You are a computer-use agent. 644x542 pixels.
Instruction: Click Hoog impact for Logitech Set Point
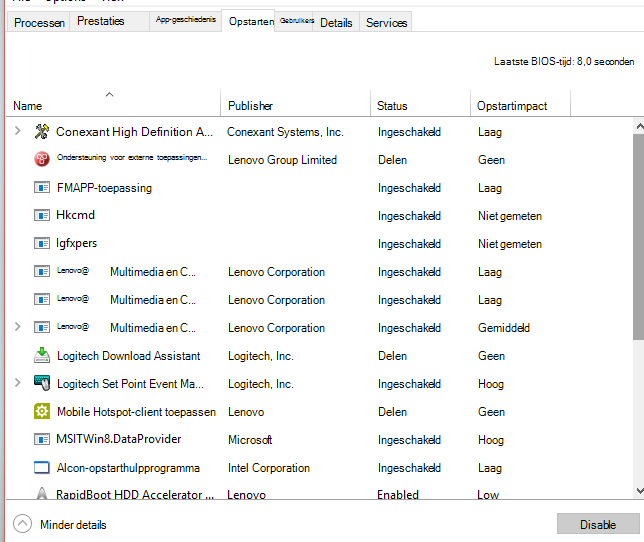pyautogui.click(x=491, y=384)
